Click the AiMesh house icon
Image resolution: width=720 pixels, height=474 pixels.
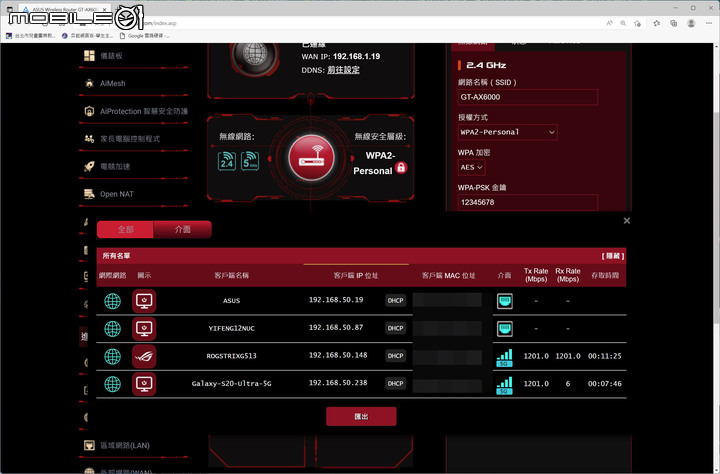tap(89, 83)
